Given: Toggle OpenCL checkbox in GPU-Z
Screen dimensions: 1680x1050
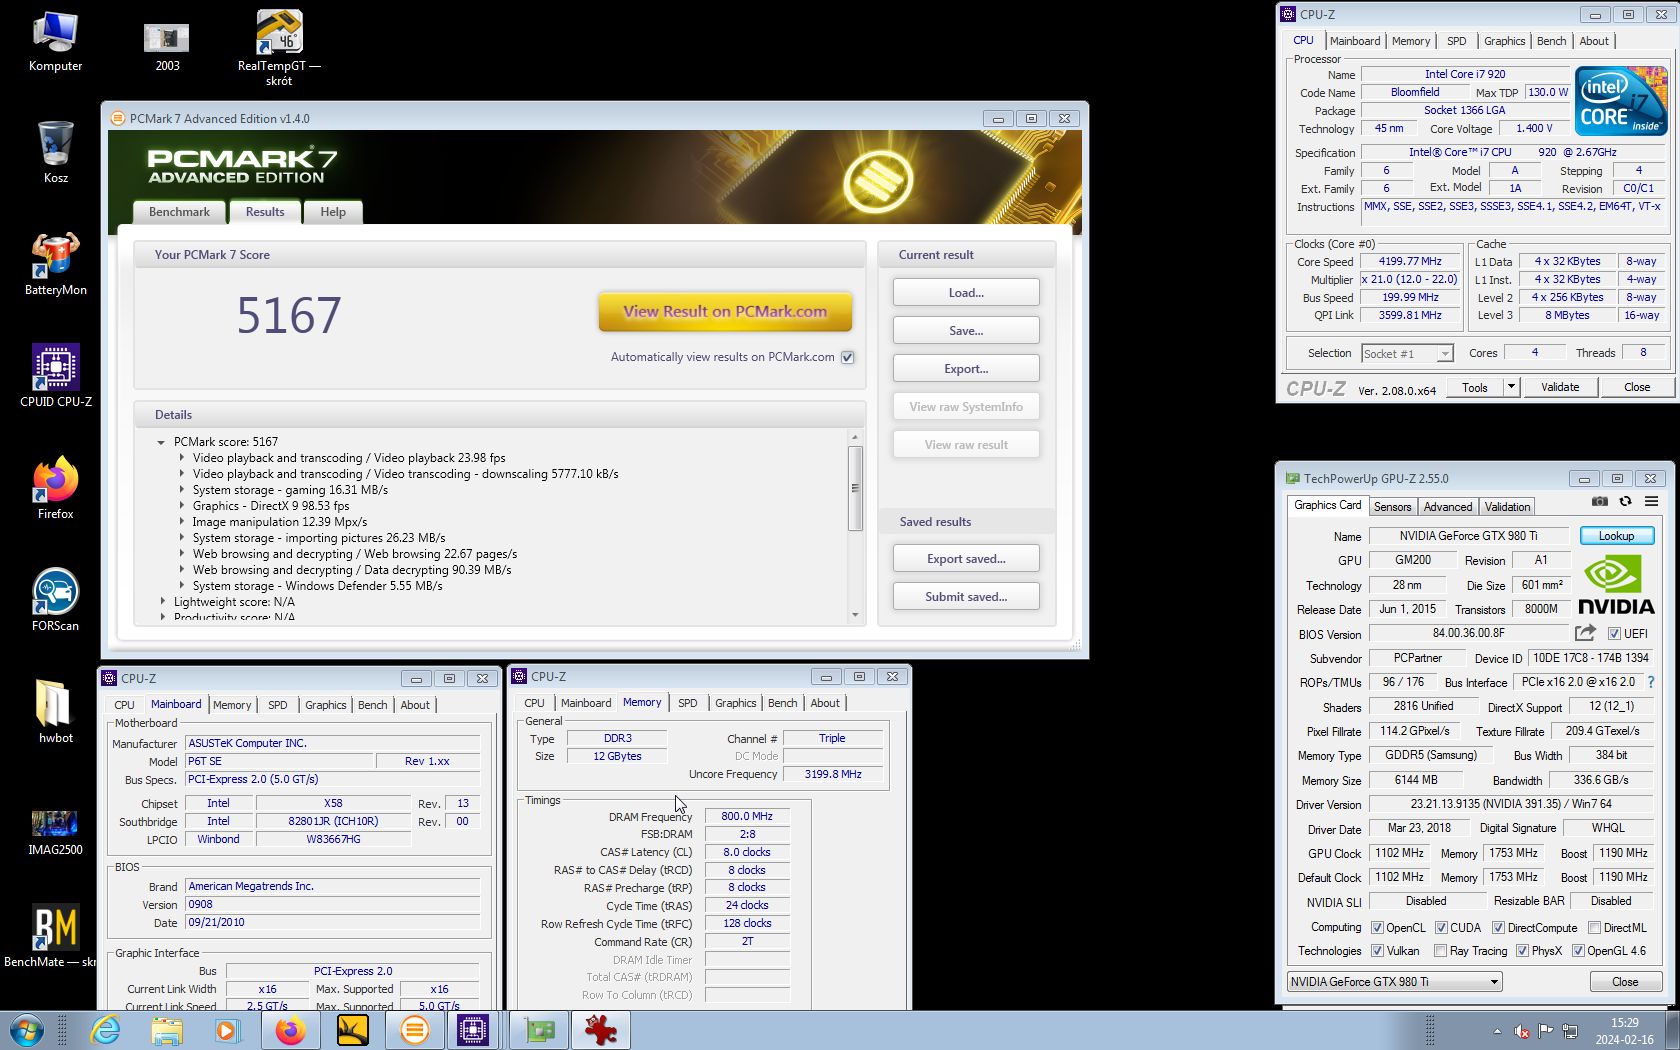Looking at the screenshot, I should [x=1377, y=928].
